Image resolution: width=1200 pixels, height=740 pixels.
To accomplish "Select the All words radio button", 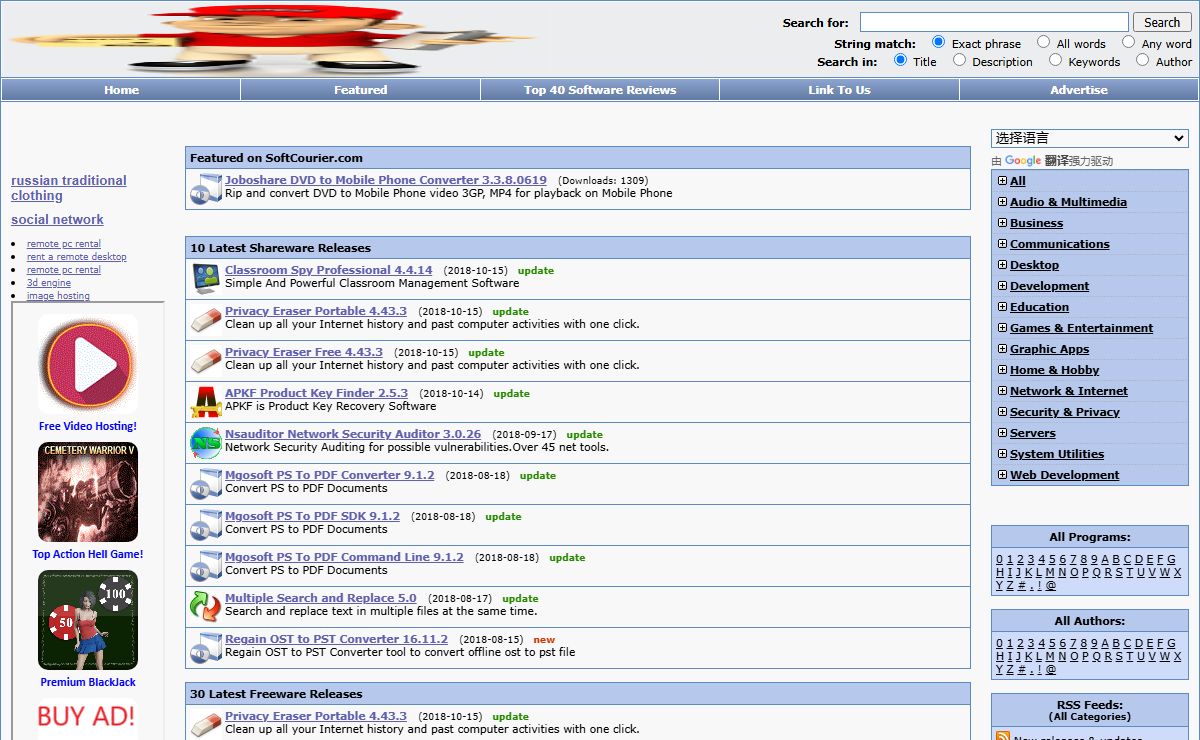I will (x=1043, y=42).
